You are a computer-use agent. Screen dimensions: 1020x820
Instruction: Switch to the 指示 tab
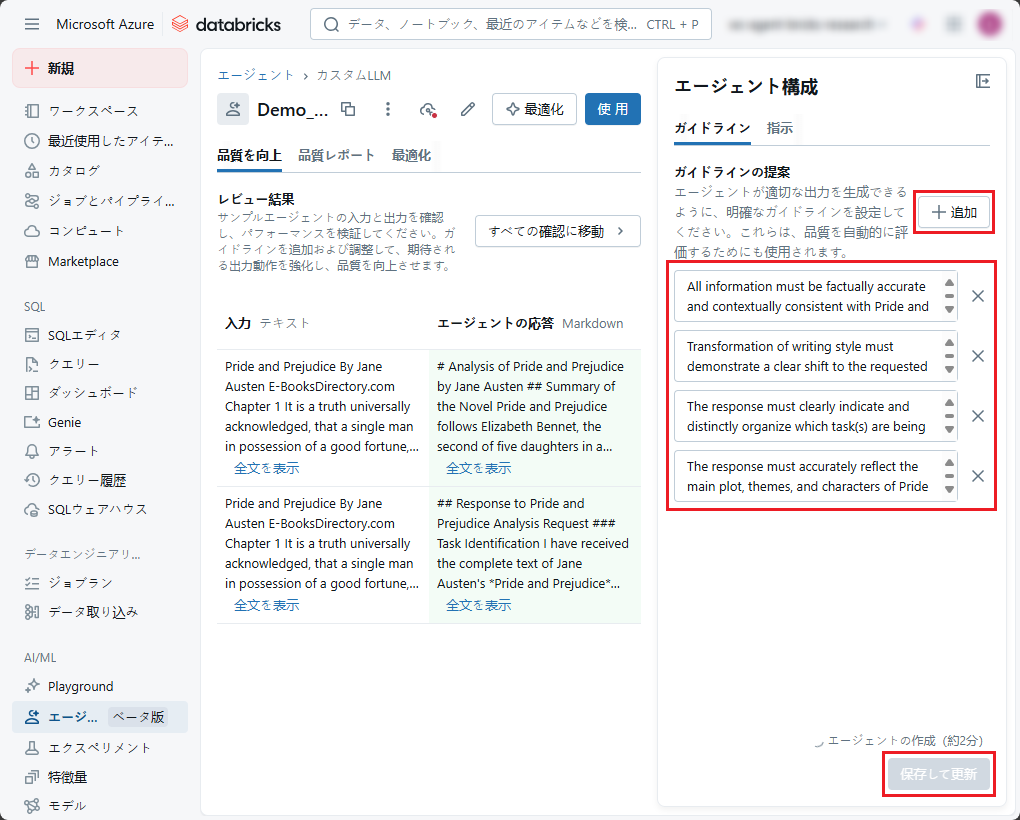780,128
